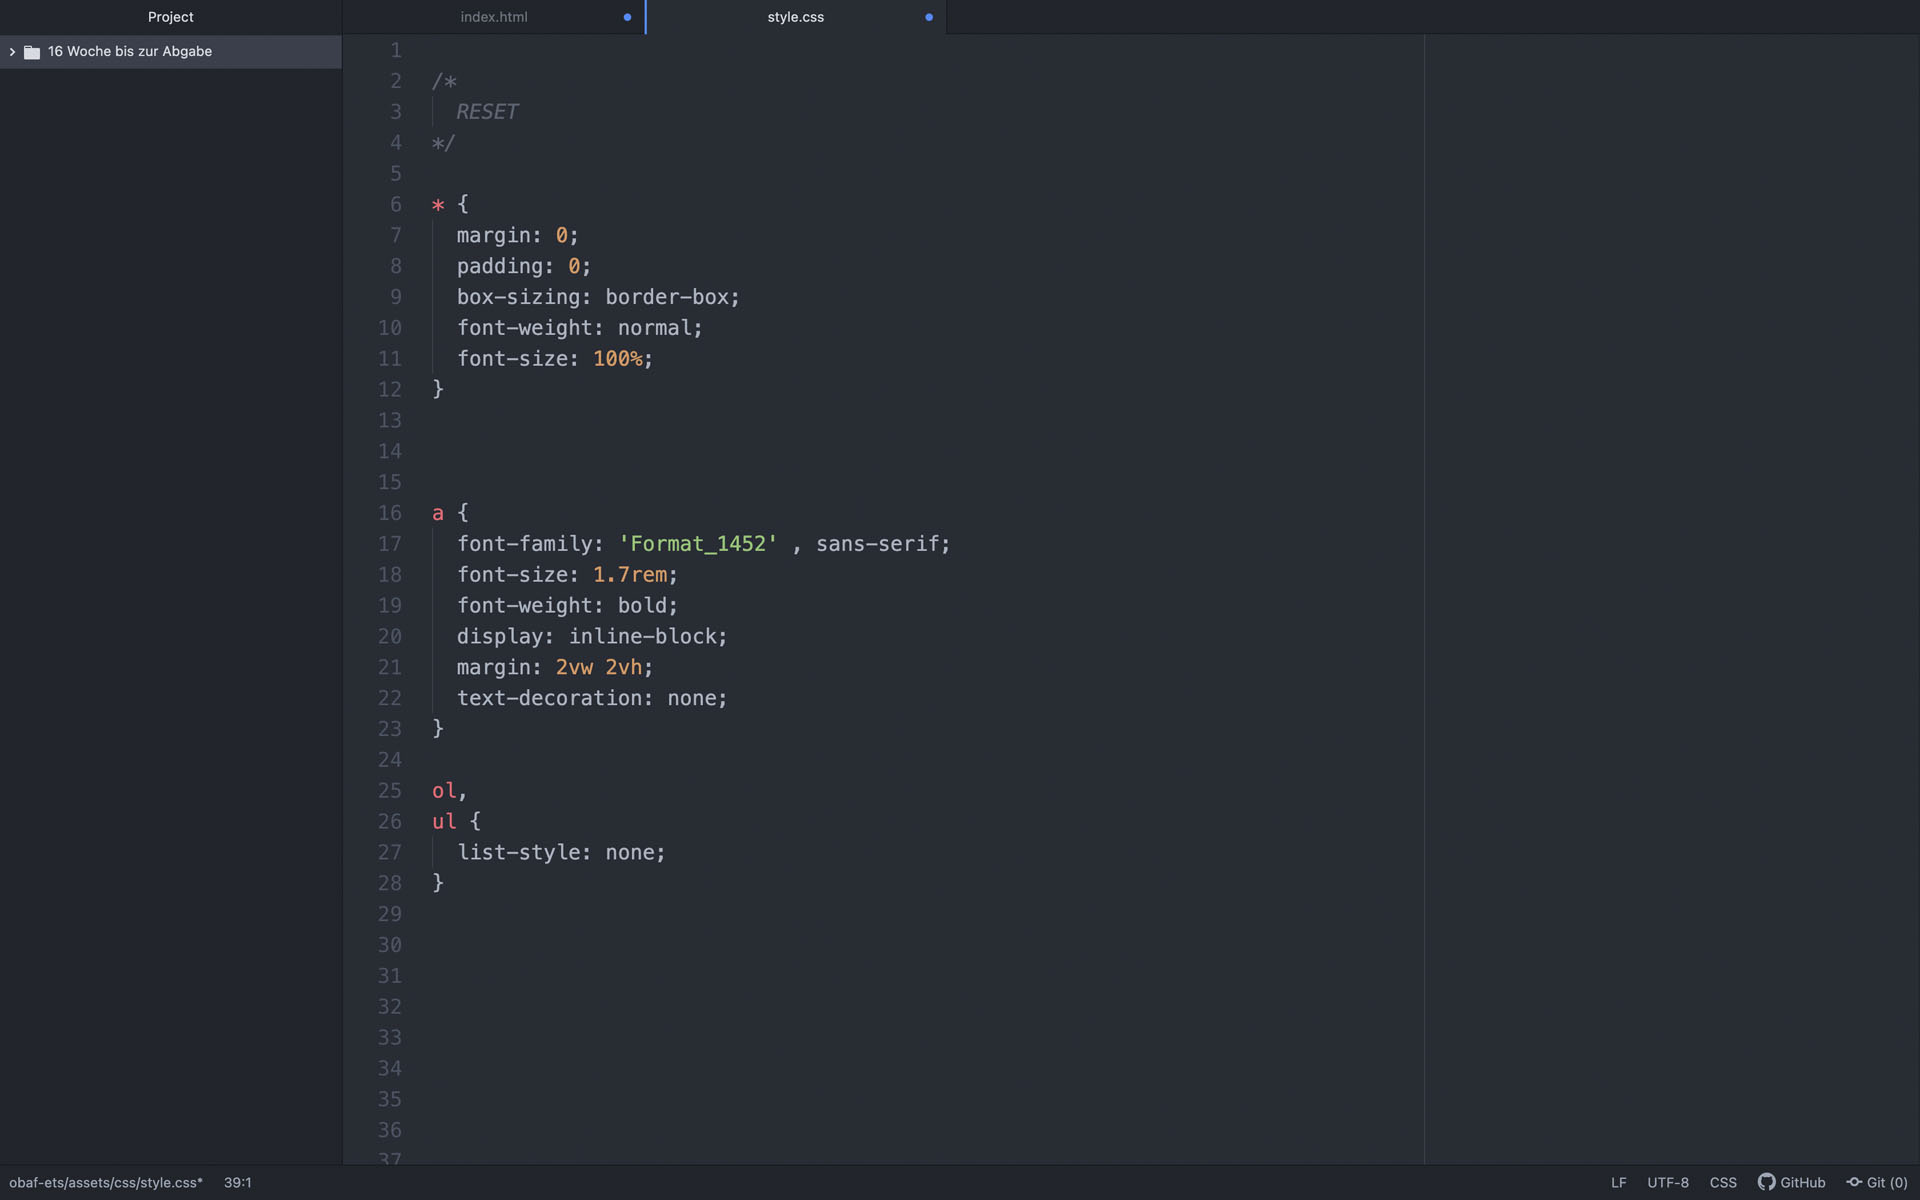The width and height of the screenshot is (1920, 1200).
Task: Click the sans-serif fallback value
Action: (x=877, y=544)
